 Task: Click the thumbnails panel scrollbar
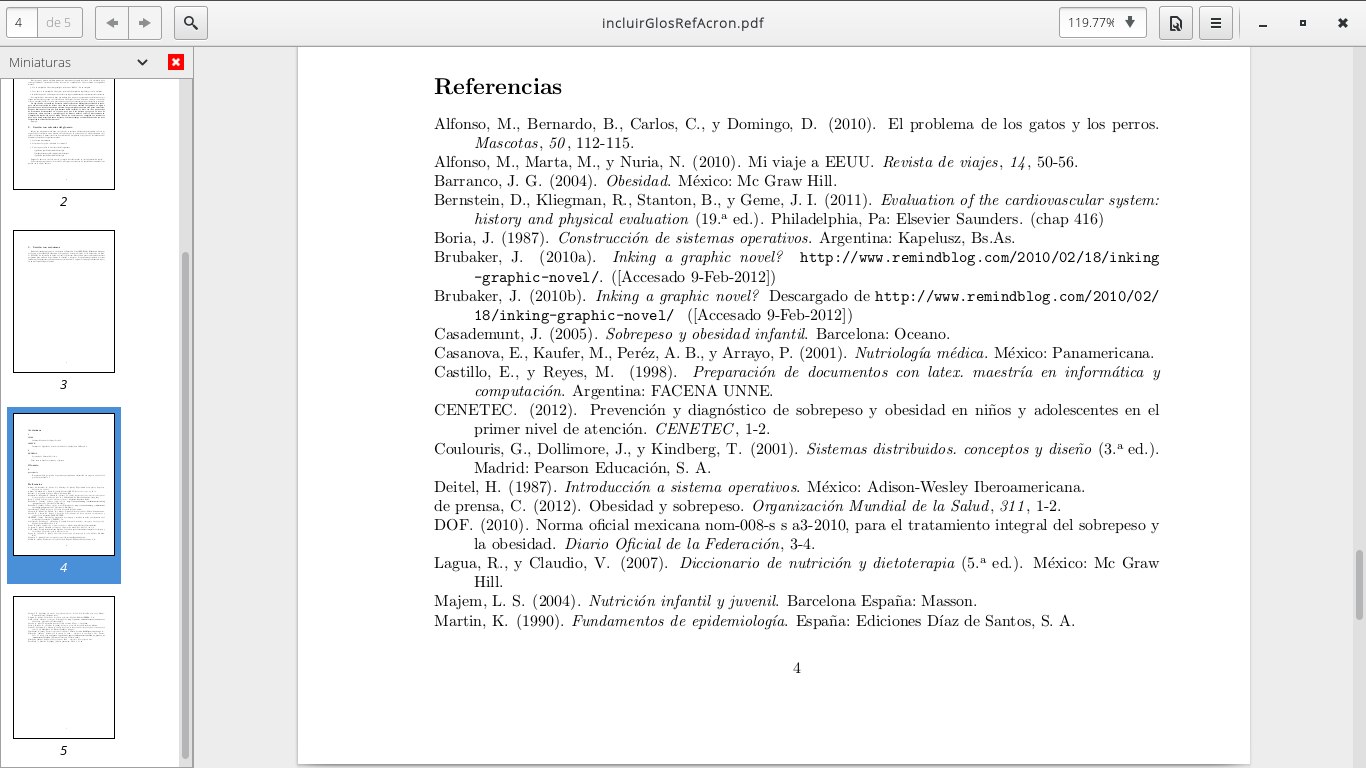coord(185,505)
